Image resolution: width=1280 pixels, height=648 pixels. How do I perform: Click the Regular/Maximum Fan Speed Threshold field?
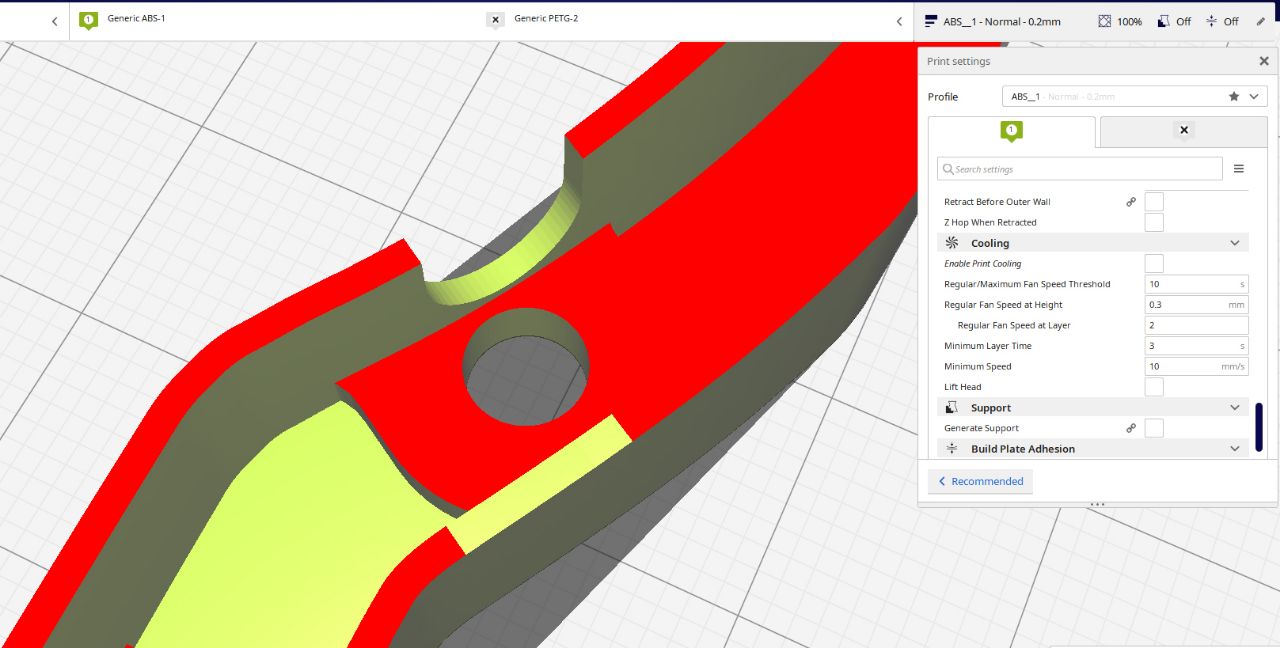pyautogui.click(x=1197, y=284)
